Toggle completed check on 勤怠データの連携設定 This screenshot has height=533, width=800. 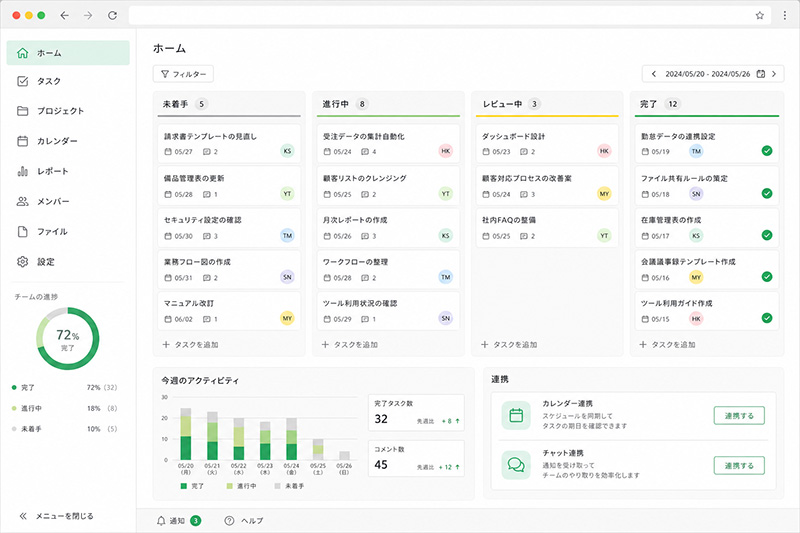767,151
